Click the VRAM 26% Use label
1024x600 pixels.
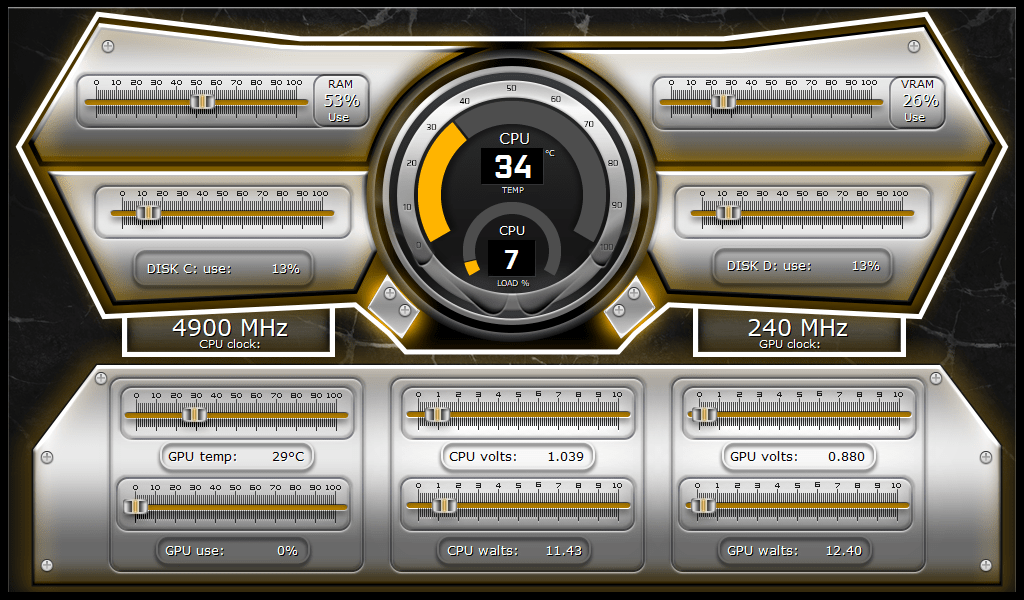pyautogui.click(x=915, y=99)
